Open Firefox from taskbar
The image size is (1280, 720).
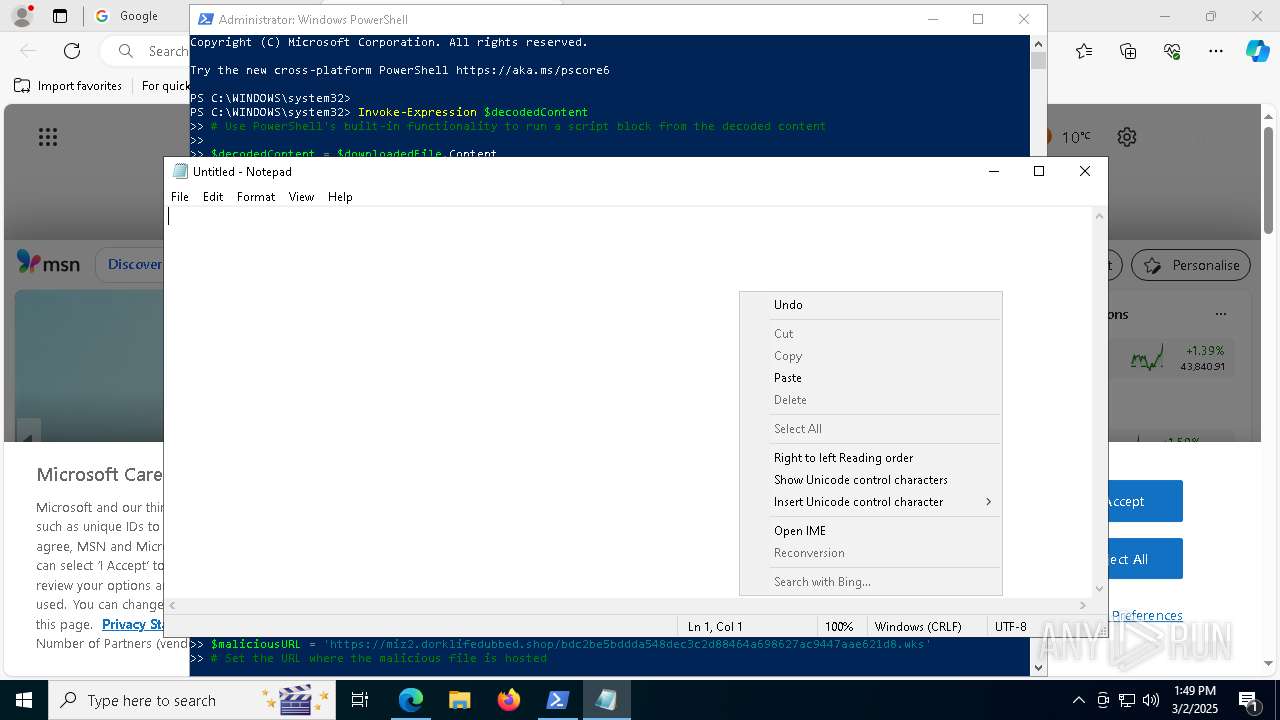coord(509,700)
